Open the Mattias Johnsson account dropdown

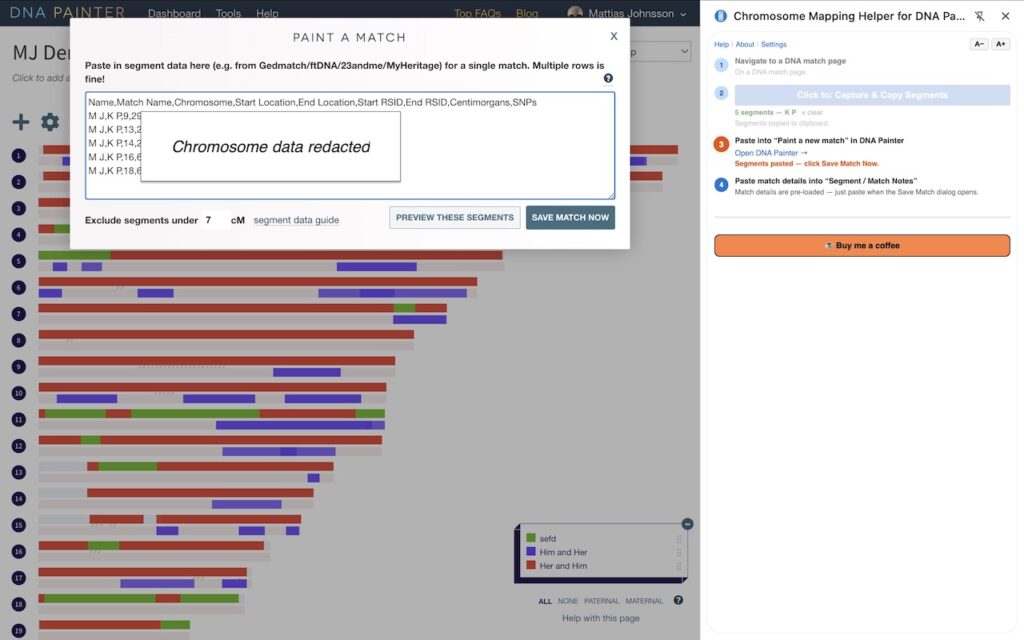pyautogui.click(x=627, y=14)
